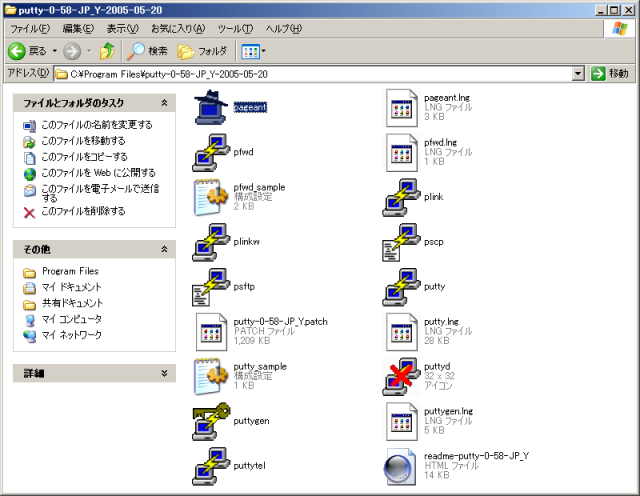Click the 'このファイルを削除する' delete link
The height and width of the screenshot is (496, 640).
[82, 211]
